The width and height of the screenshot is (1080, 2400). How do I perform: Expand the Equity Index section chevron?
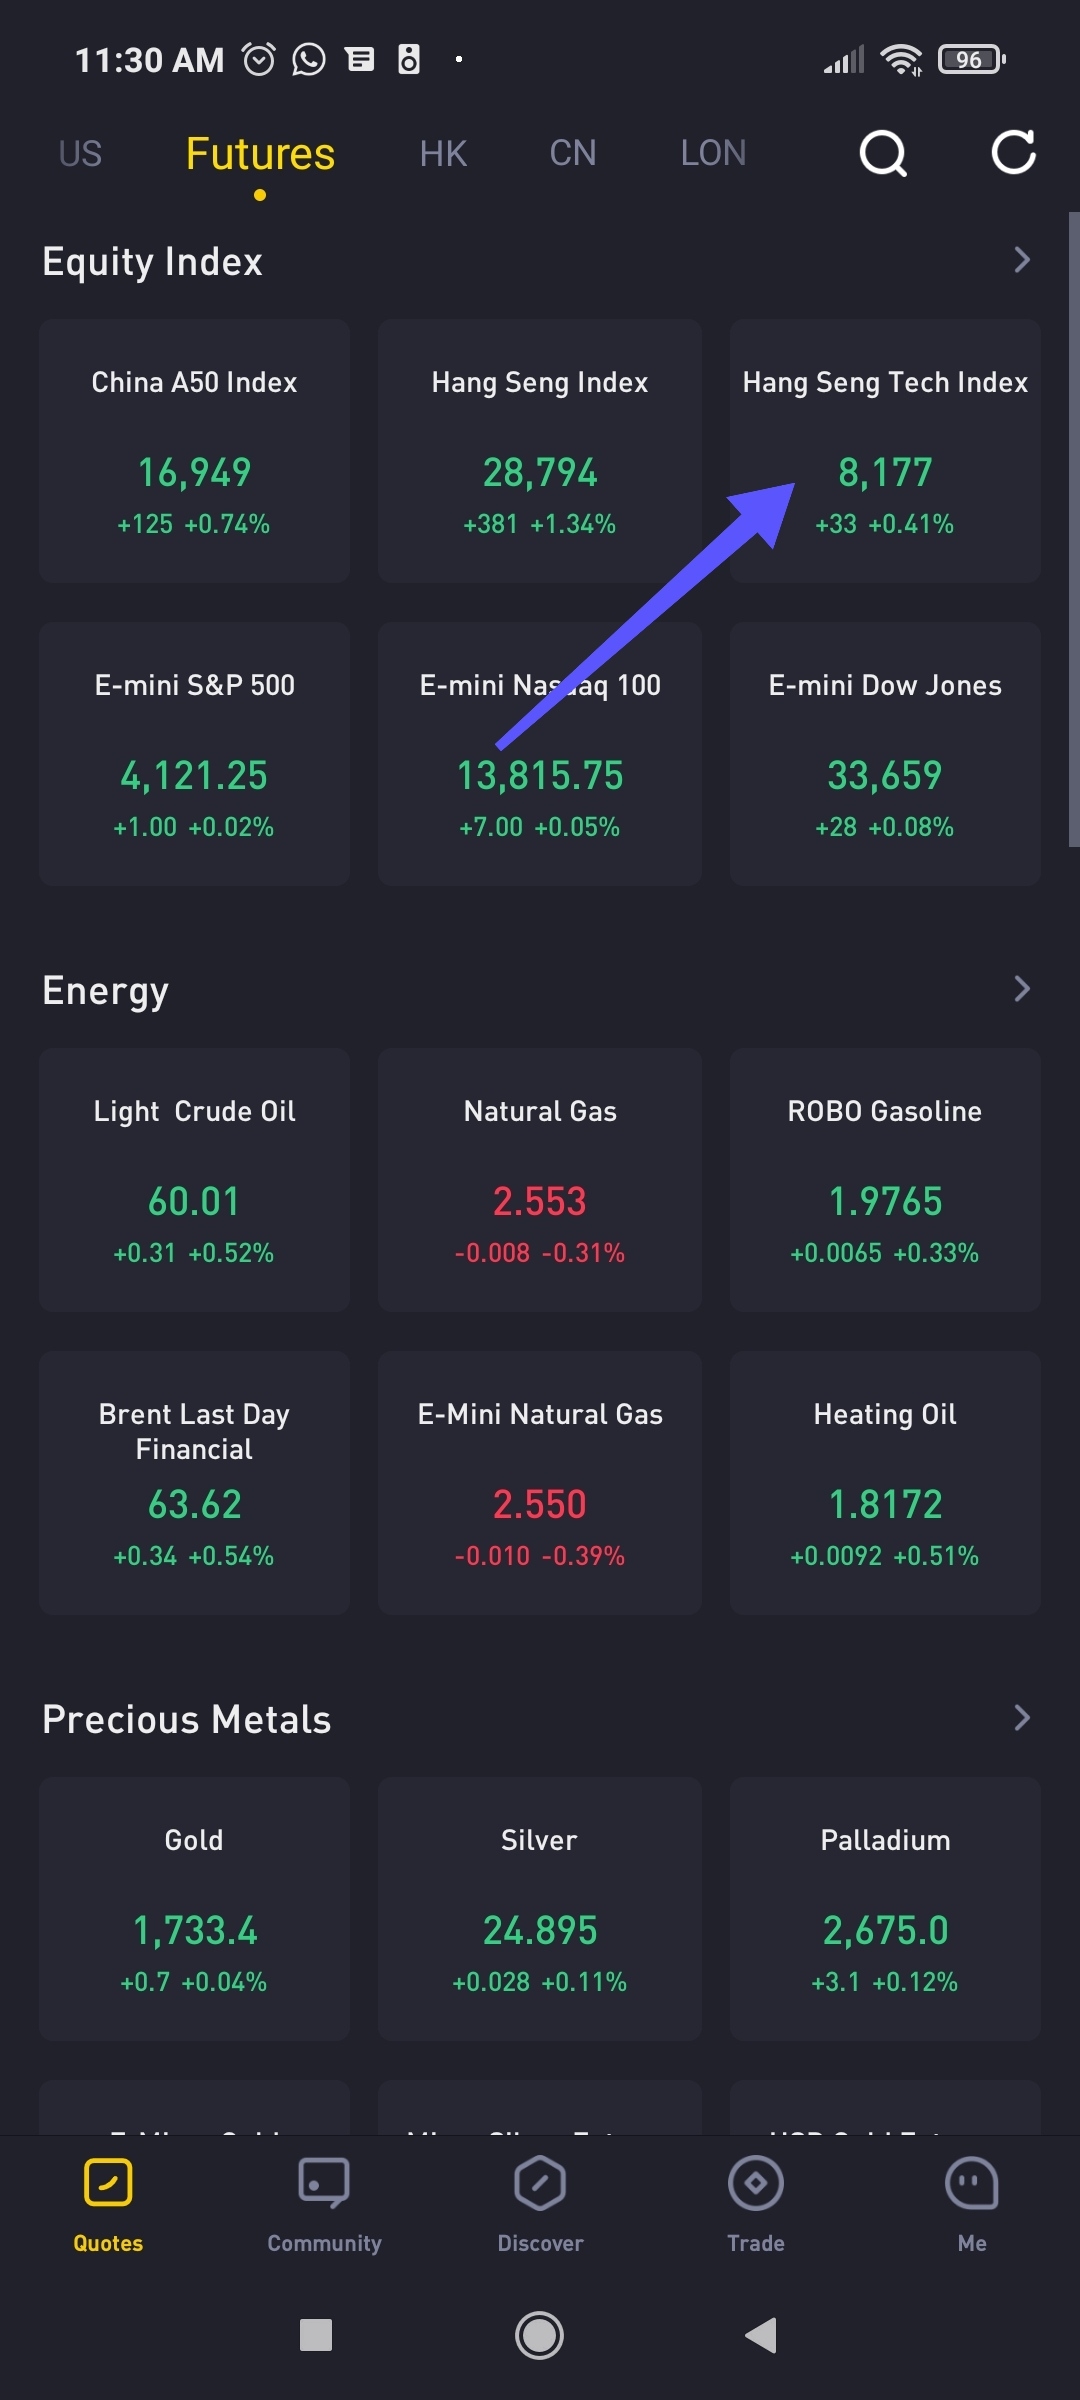1021,260
